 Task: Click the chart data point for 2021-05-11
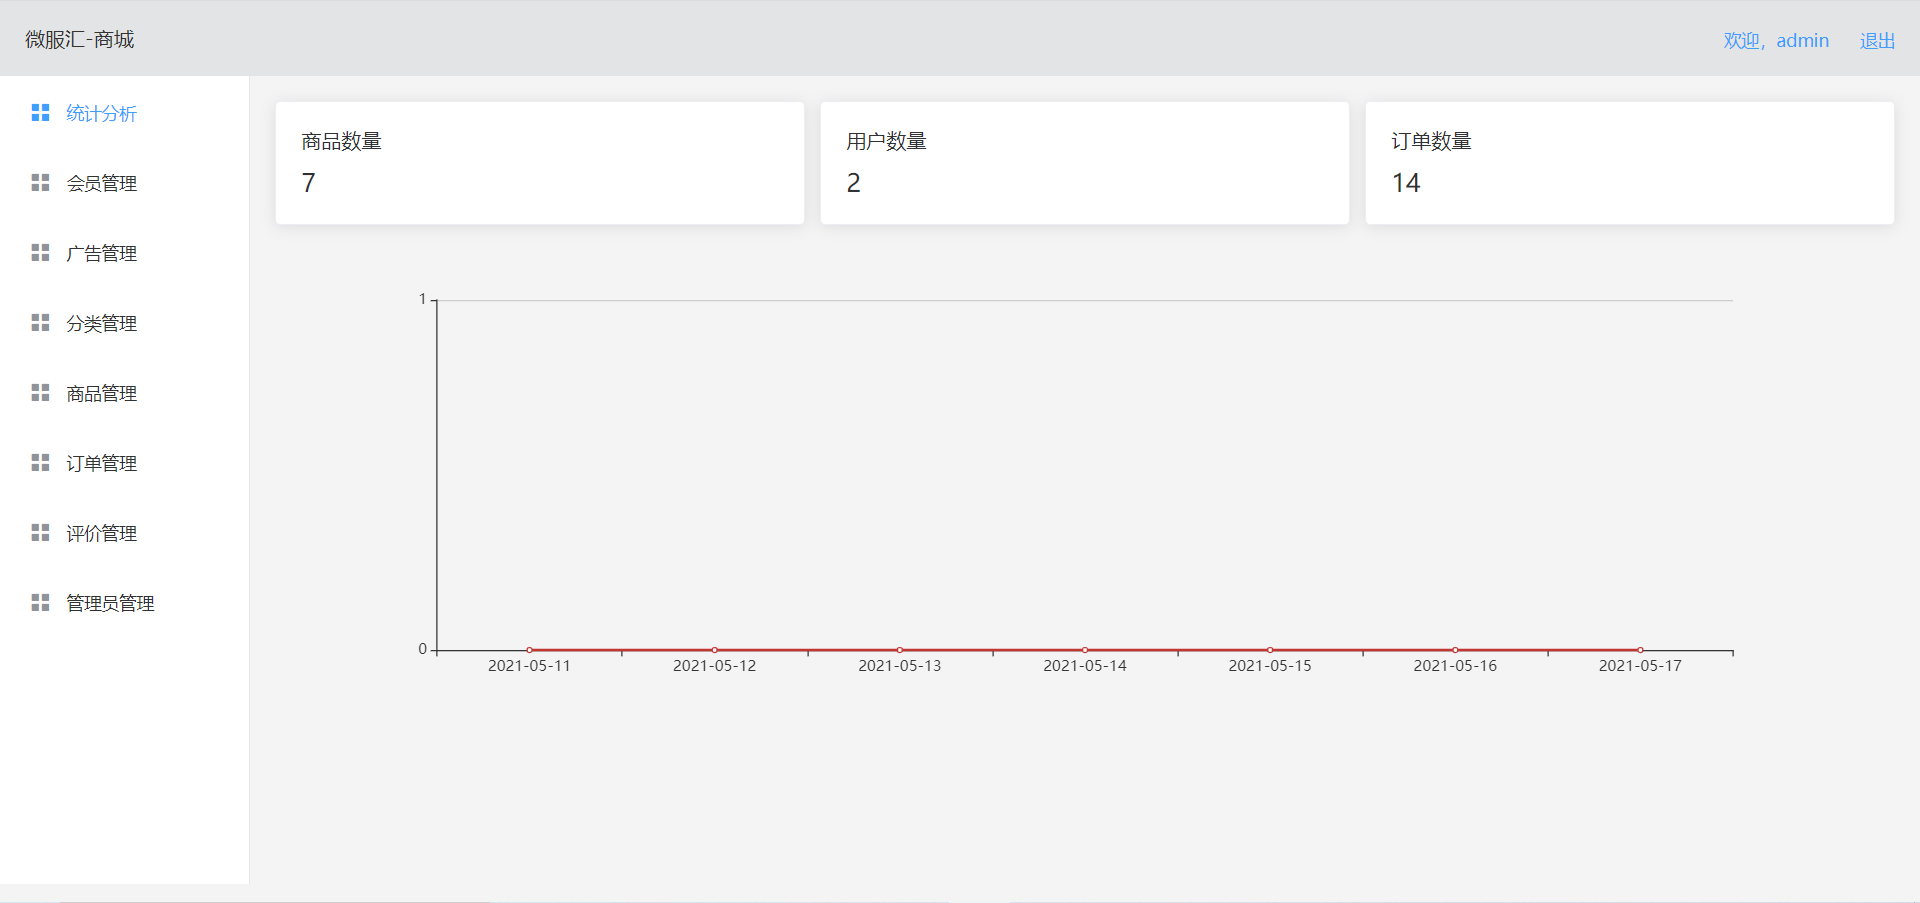tap(529, 650)
